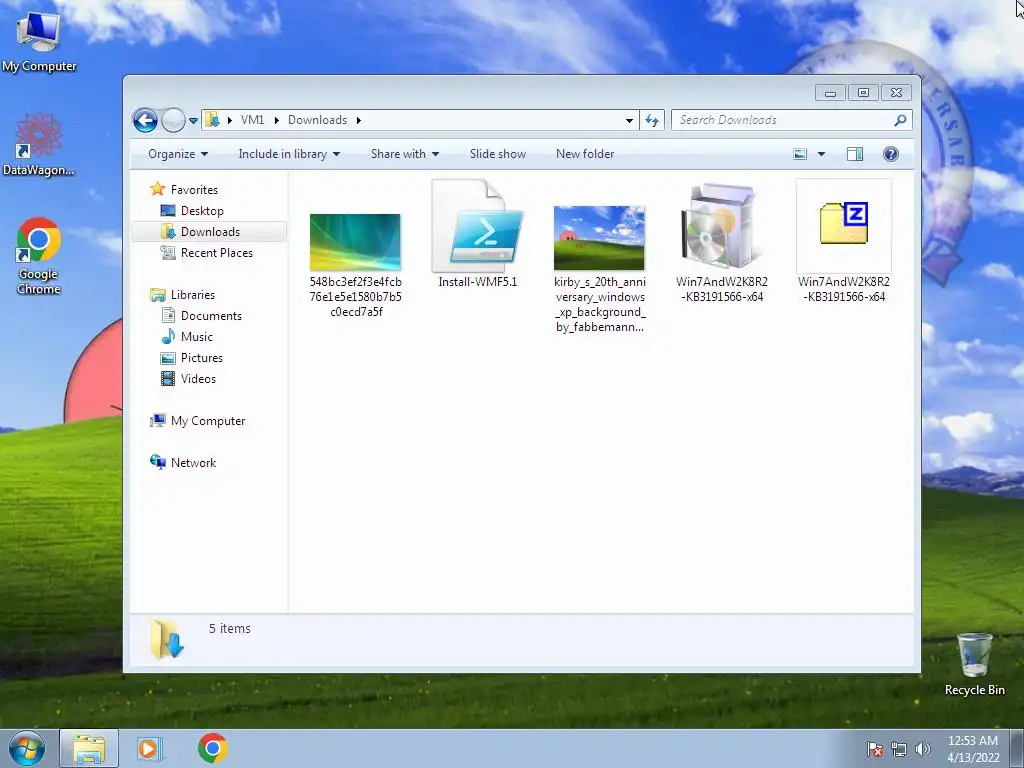1024x768 pixels.
Task: Click the Install-WMF5.1 file name
Action: pyautogui.click(x=477, y=282)
